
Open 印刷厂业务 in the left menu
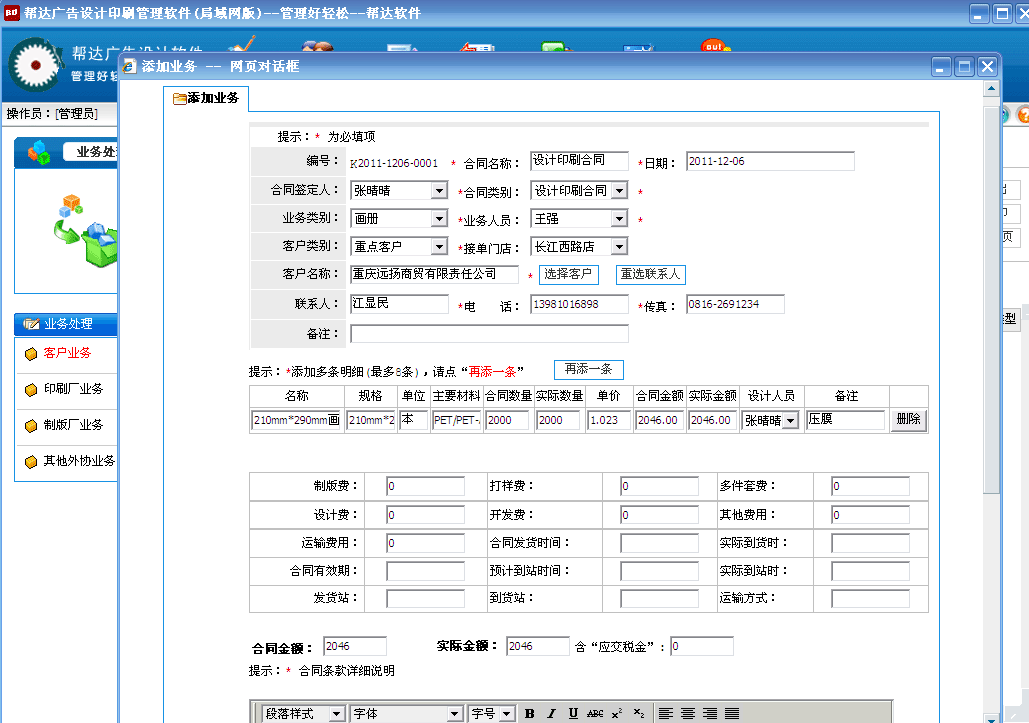(73, 389)
